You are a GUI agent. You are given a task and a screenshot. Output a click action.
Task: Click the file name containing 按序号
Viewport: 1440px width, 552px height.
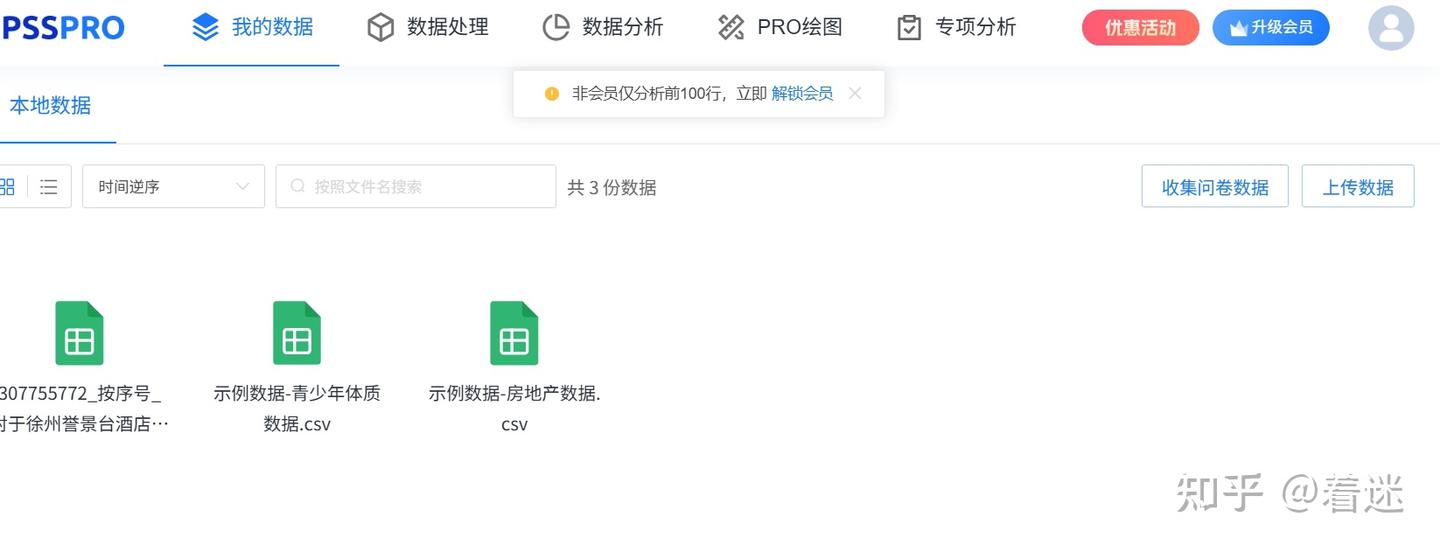click(82, 409)
